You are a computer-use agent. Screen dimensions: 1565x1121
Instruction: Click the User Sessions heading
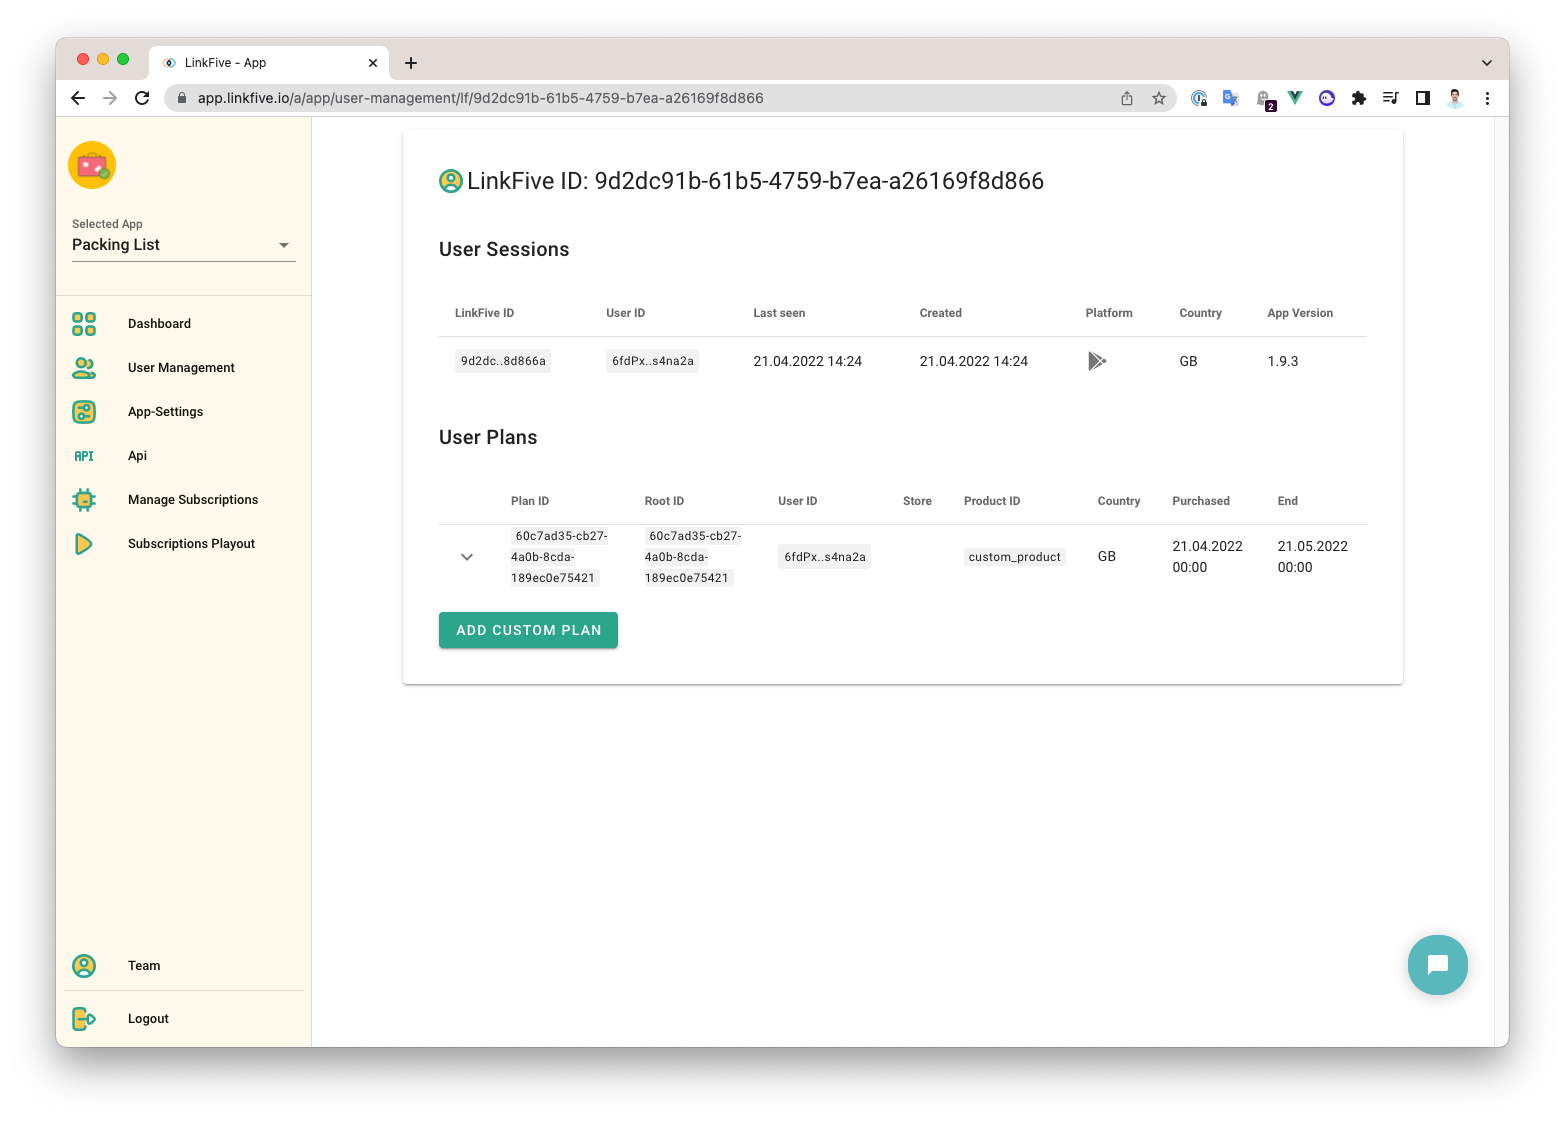pyautogui.click(x=504, y=249)
